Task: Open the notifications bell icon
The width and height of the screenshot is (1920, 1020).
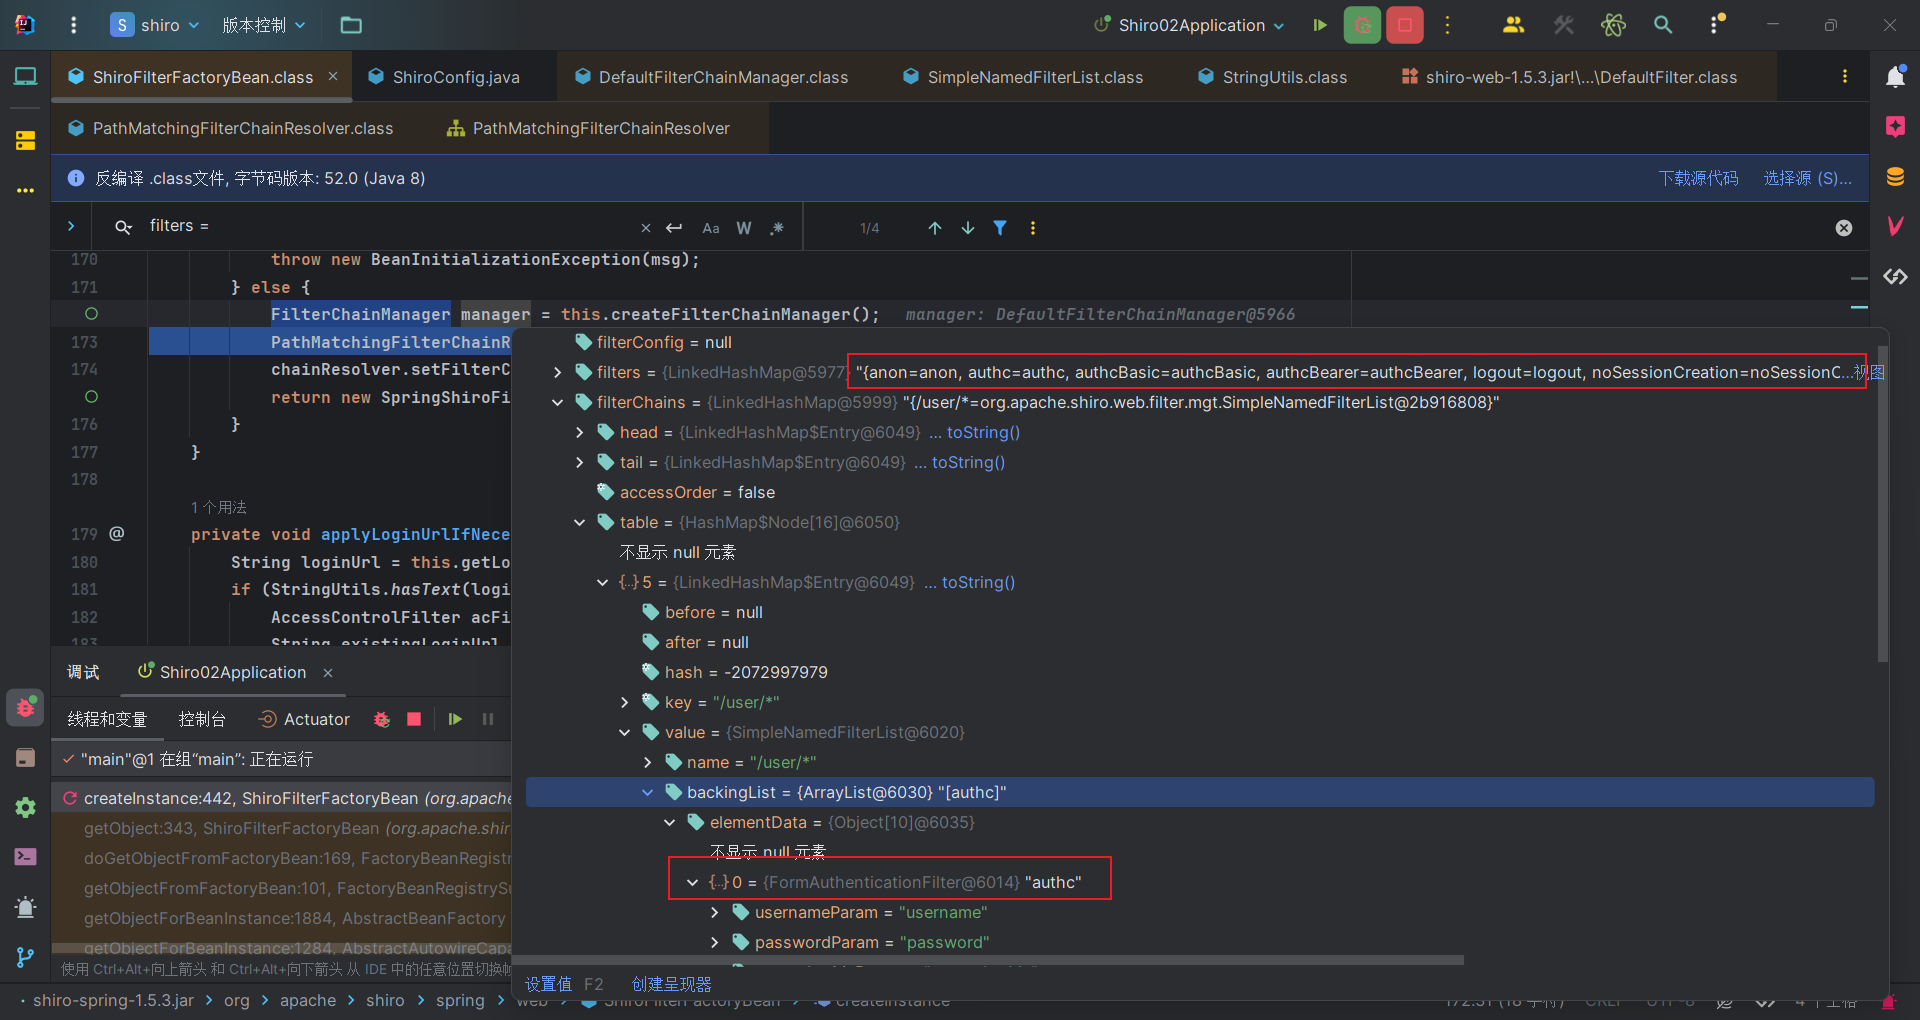Action: (x=1895, y=76)
